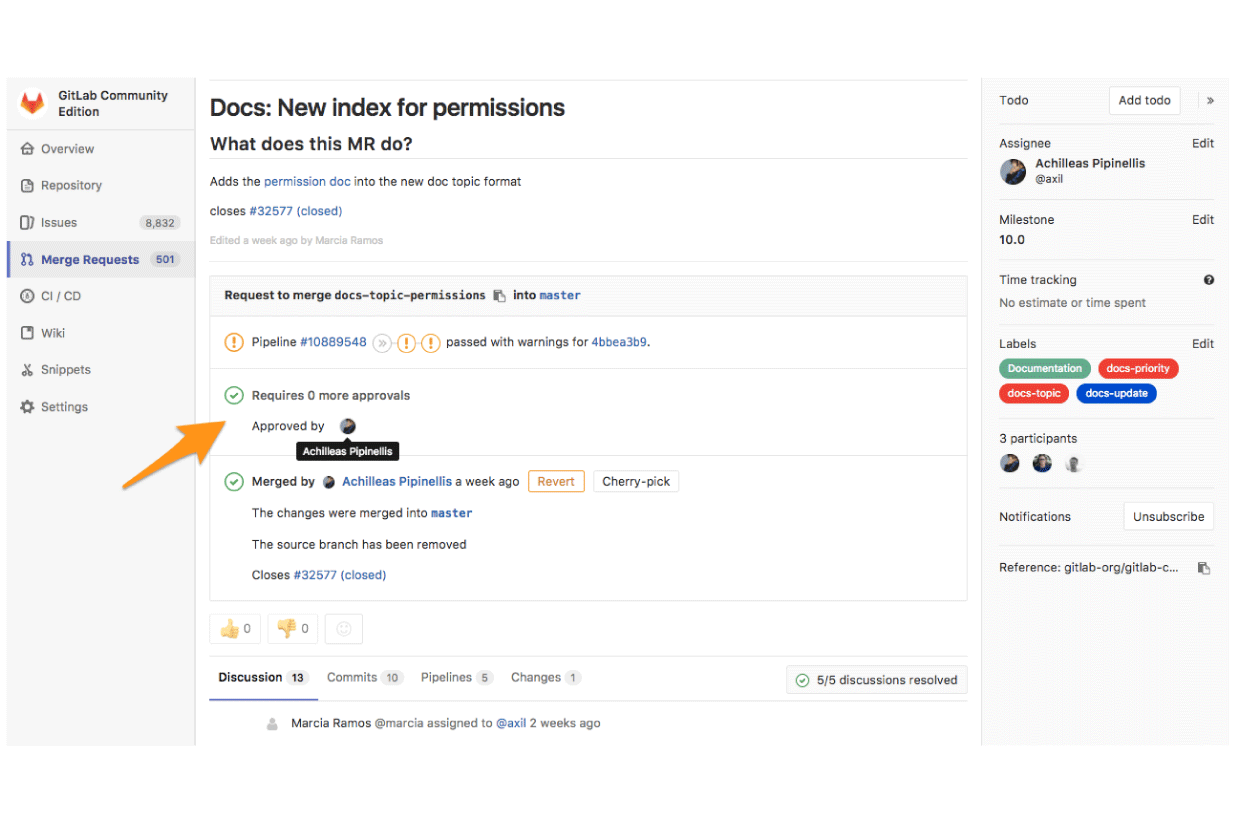1235x823 pixels.
Task: Collapse the right sidebar with the chevron
Action: [1210, 100]
